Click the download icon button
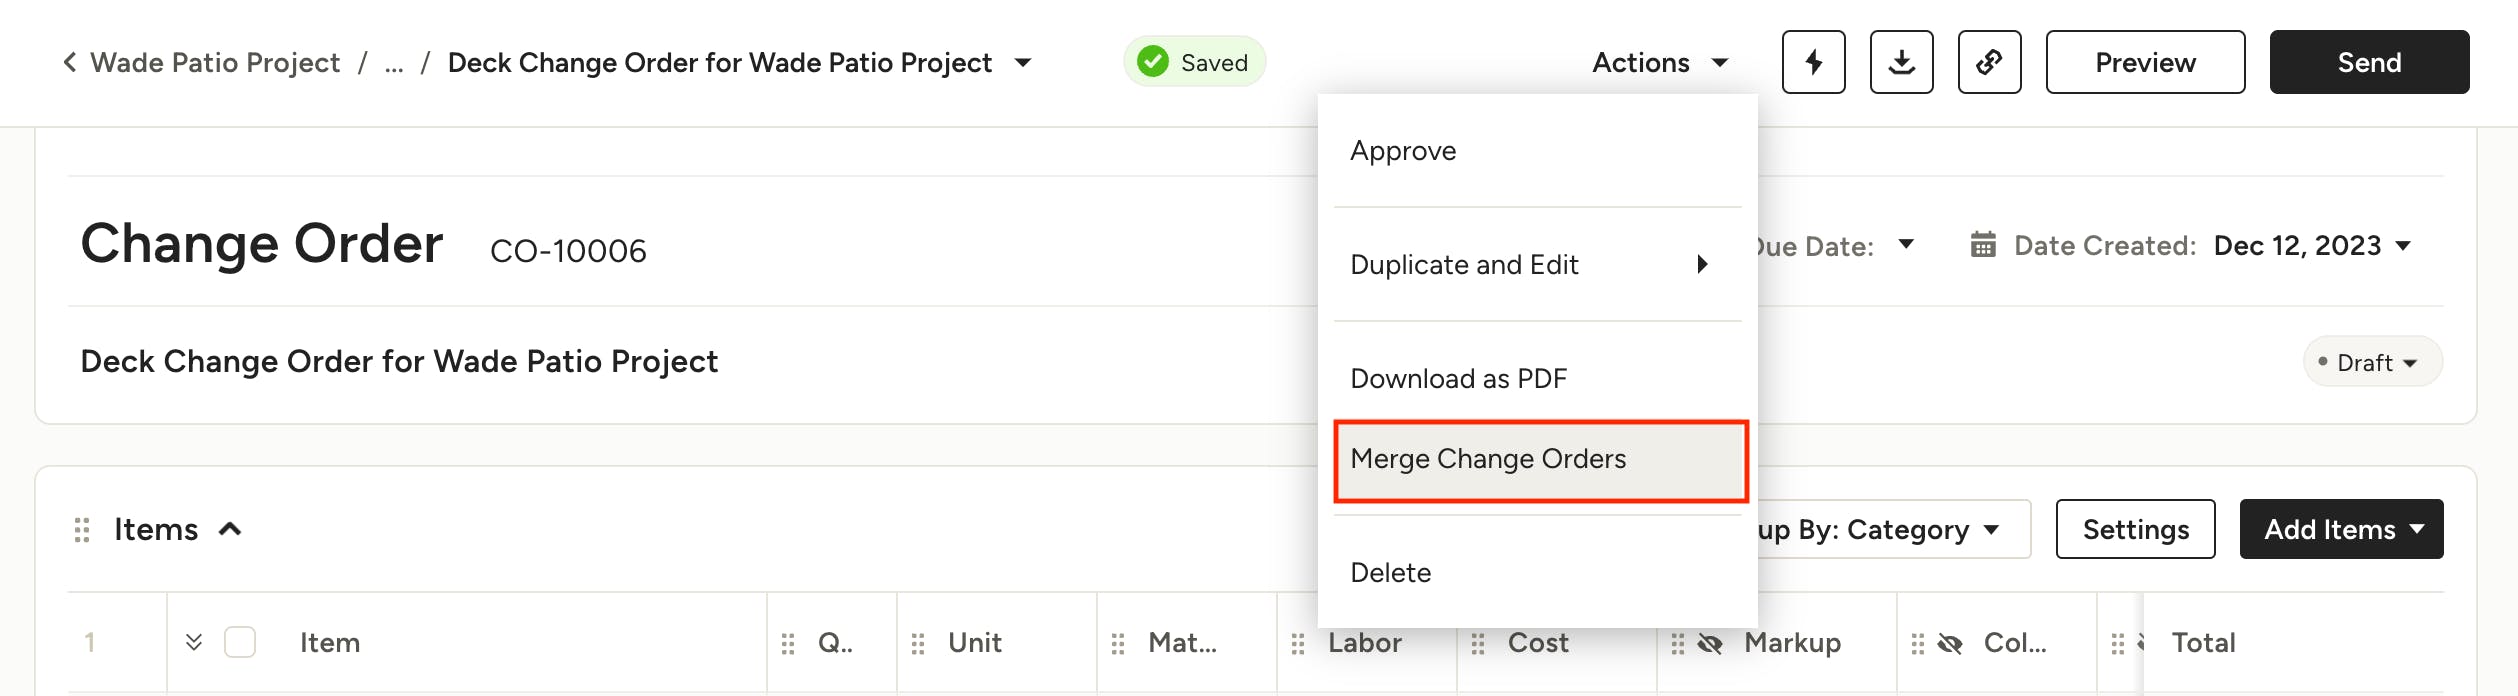2518x696 pixels. 1901,62
